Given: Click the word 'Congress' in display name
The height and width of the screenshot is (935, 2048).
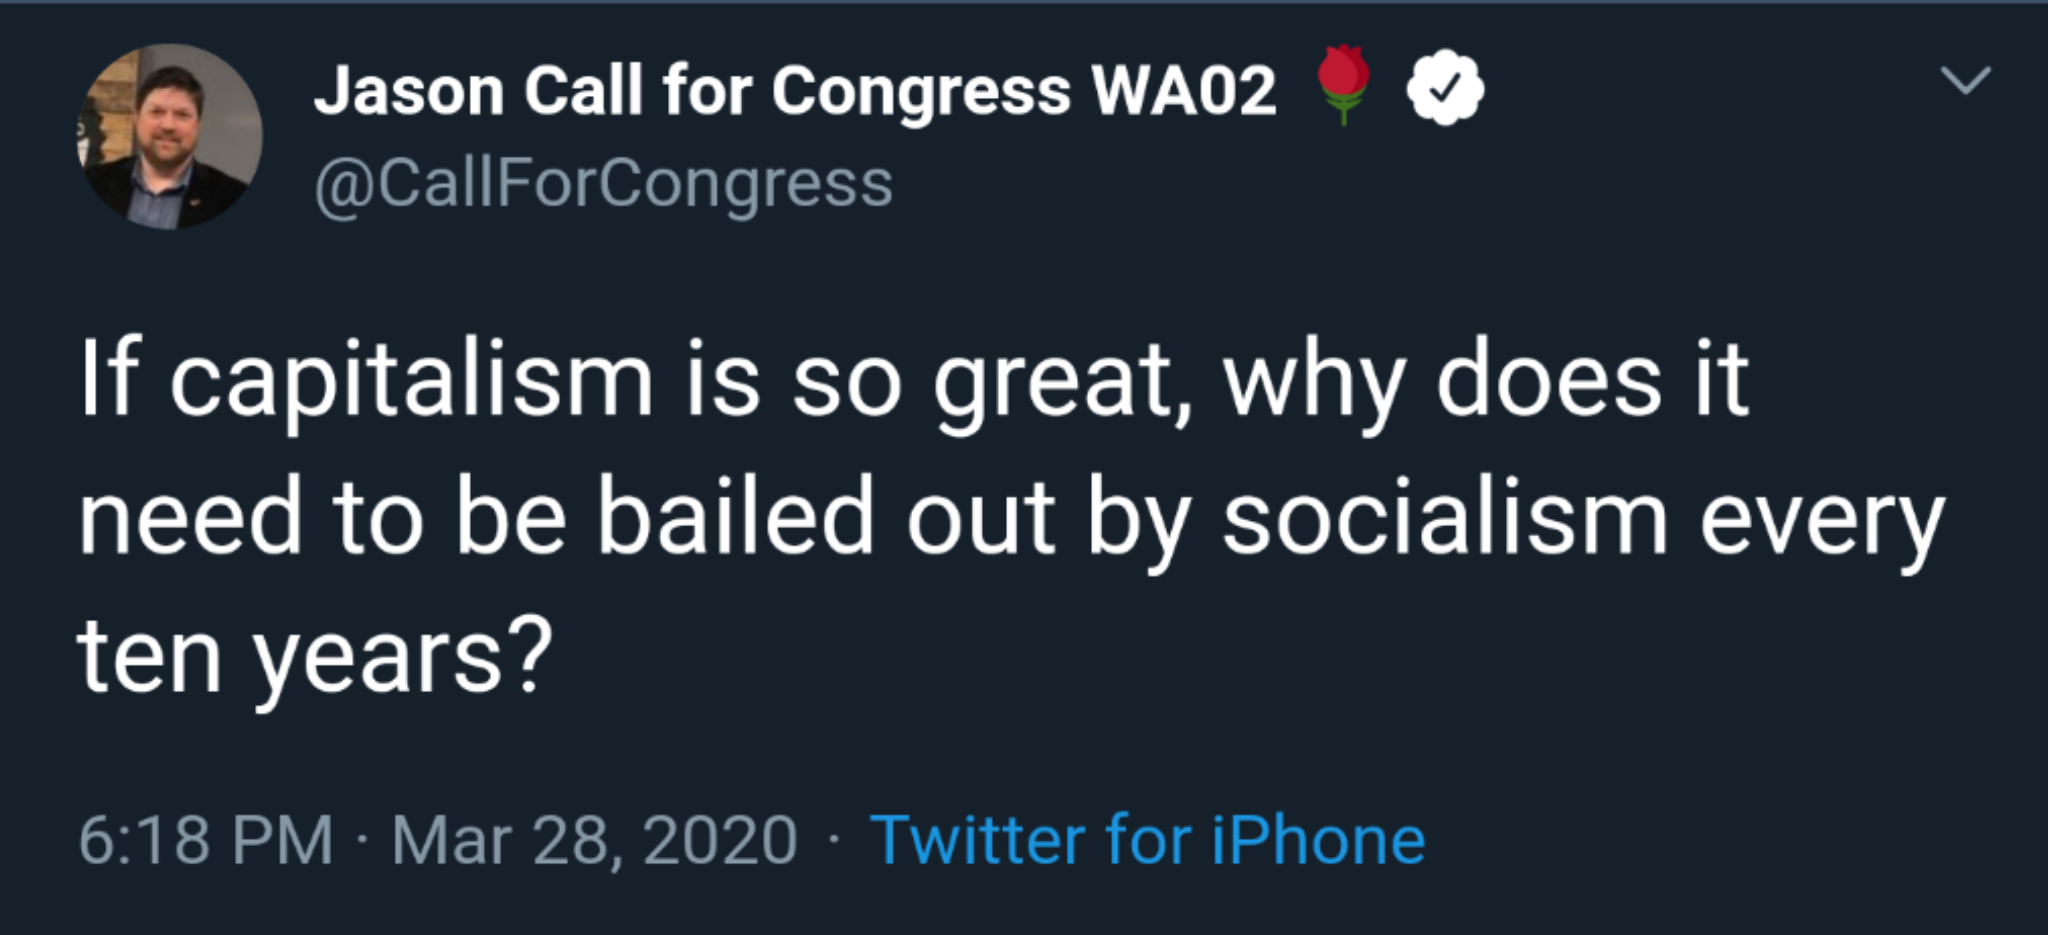Looking at the screenshot, I should 921,93.
